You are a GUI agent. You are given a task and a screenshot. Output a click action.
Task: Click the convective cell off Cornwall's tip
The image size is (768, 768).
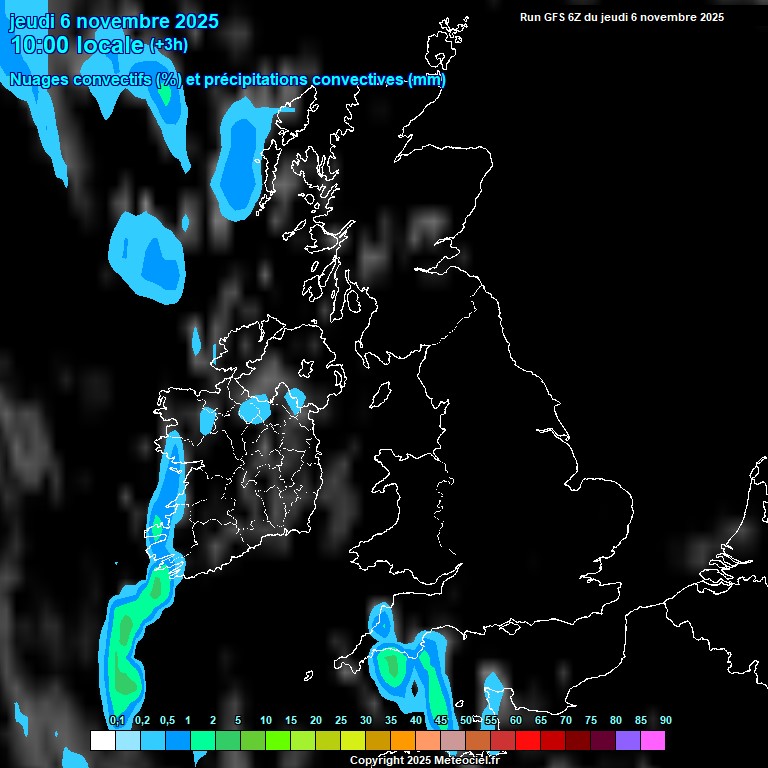click(390, 665)
